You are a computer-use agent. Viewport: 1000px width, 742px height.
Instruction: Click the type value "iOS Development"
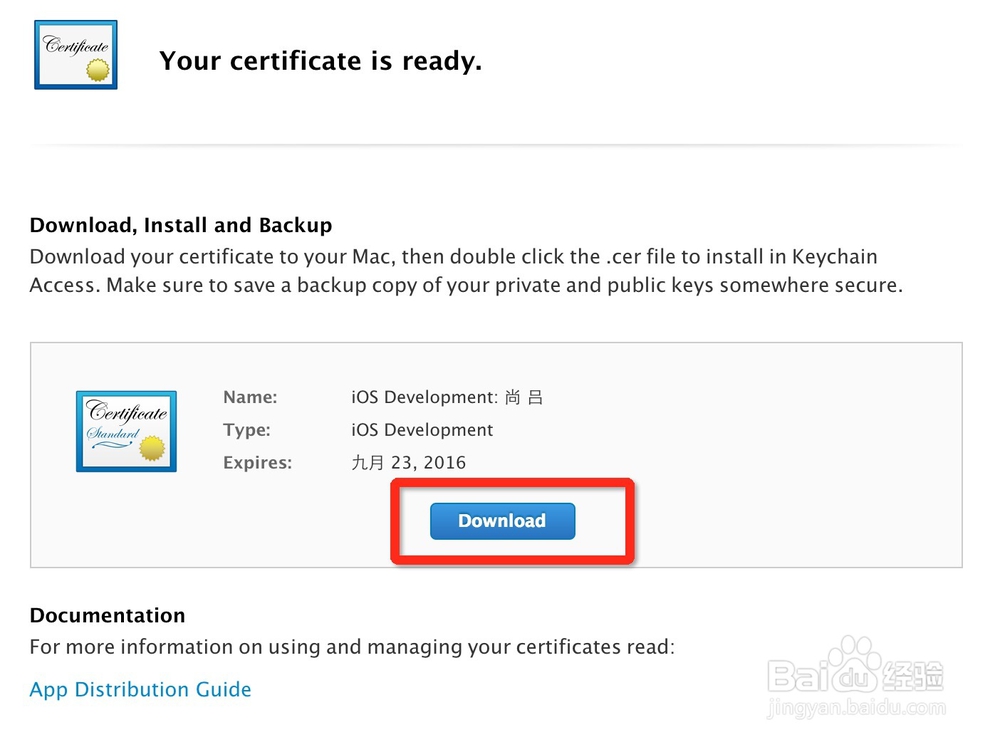(422, 430)
